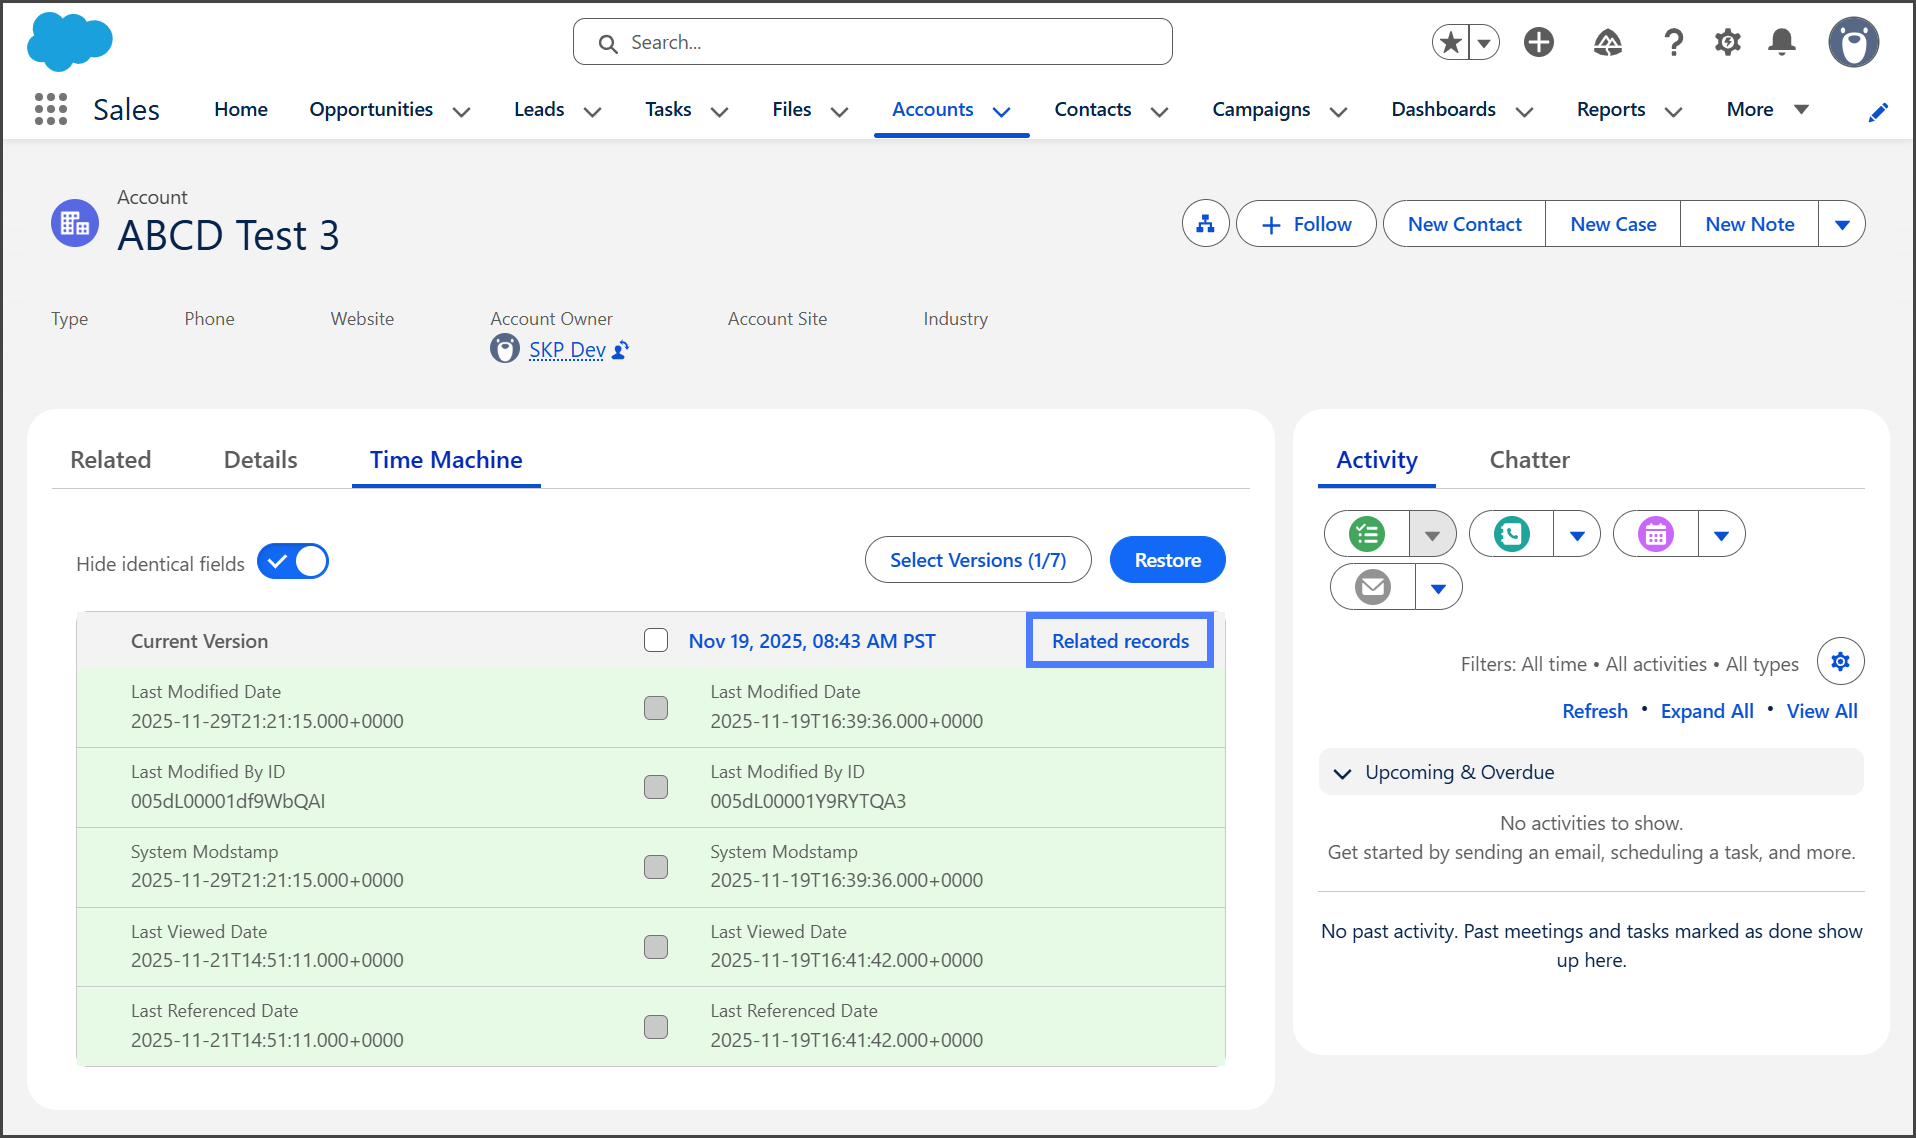Switch to the Details tab
Viewport: 1916px width, 1138px height.
[x=260, y=460]
